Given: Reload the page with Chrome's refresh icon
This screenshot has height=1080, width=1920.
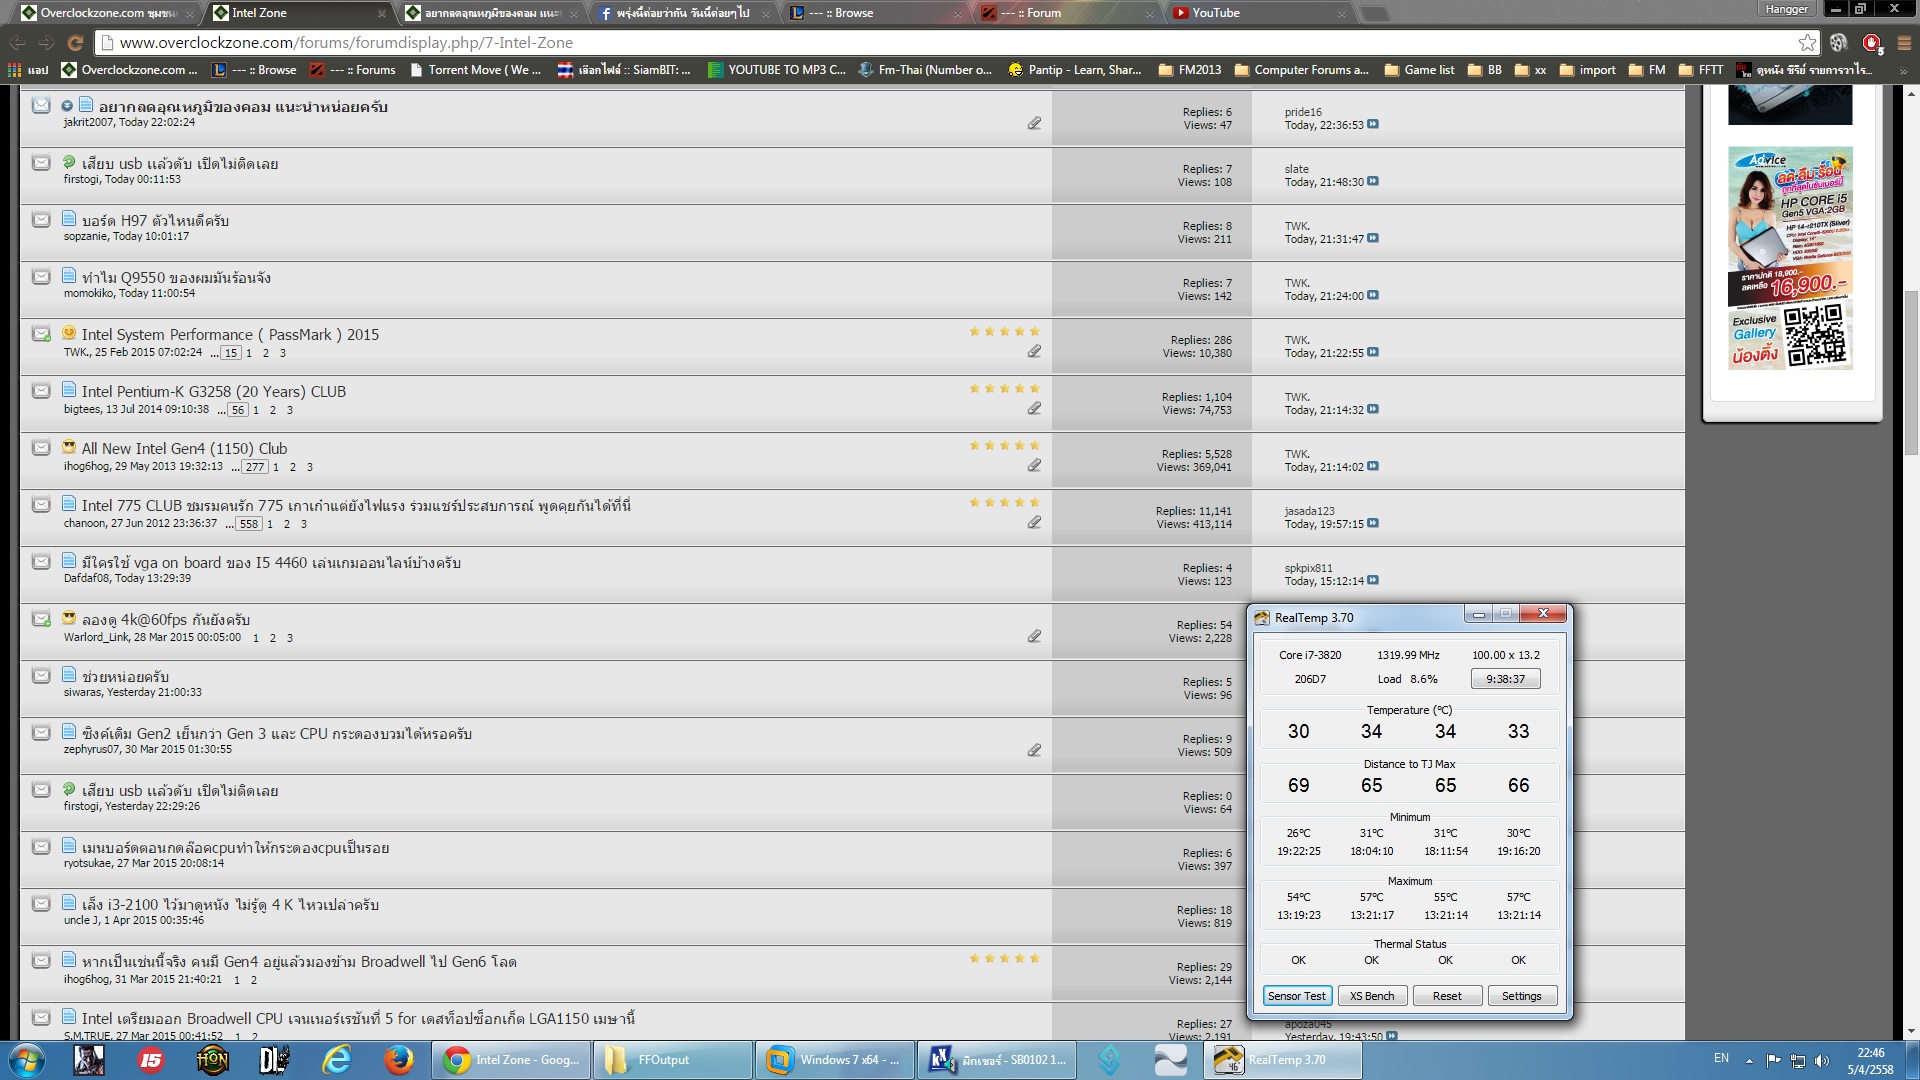Looking at the screenshot, I should tap(75, 43).
